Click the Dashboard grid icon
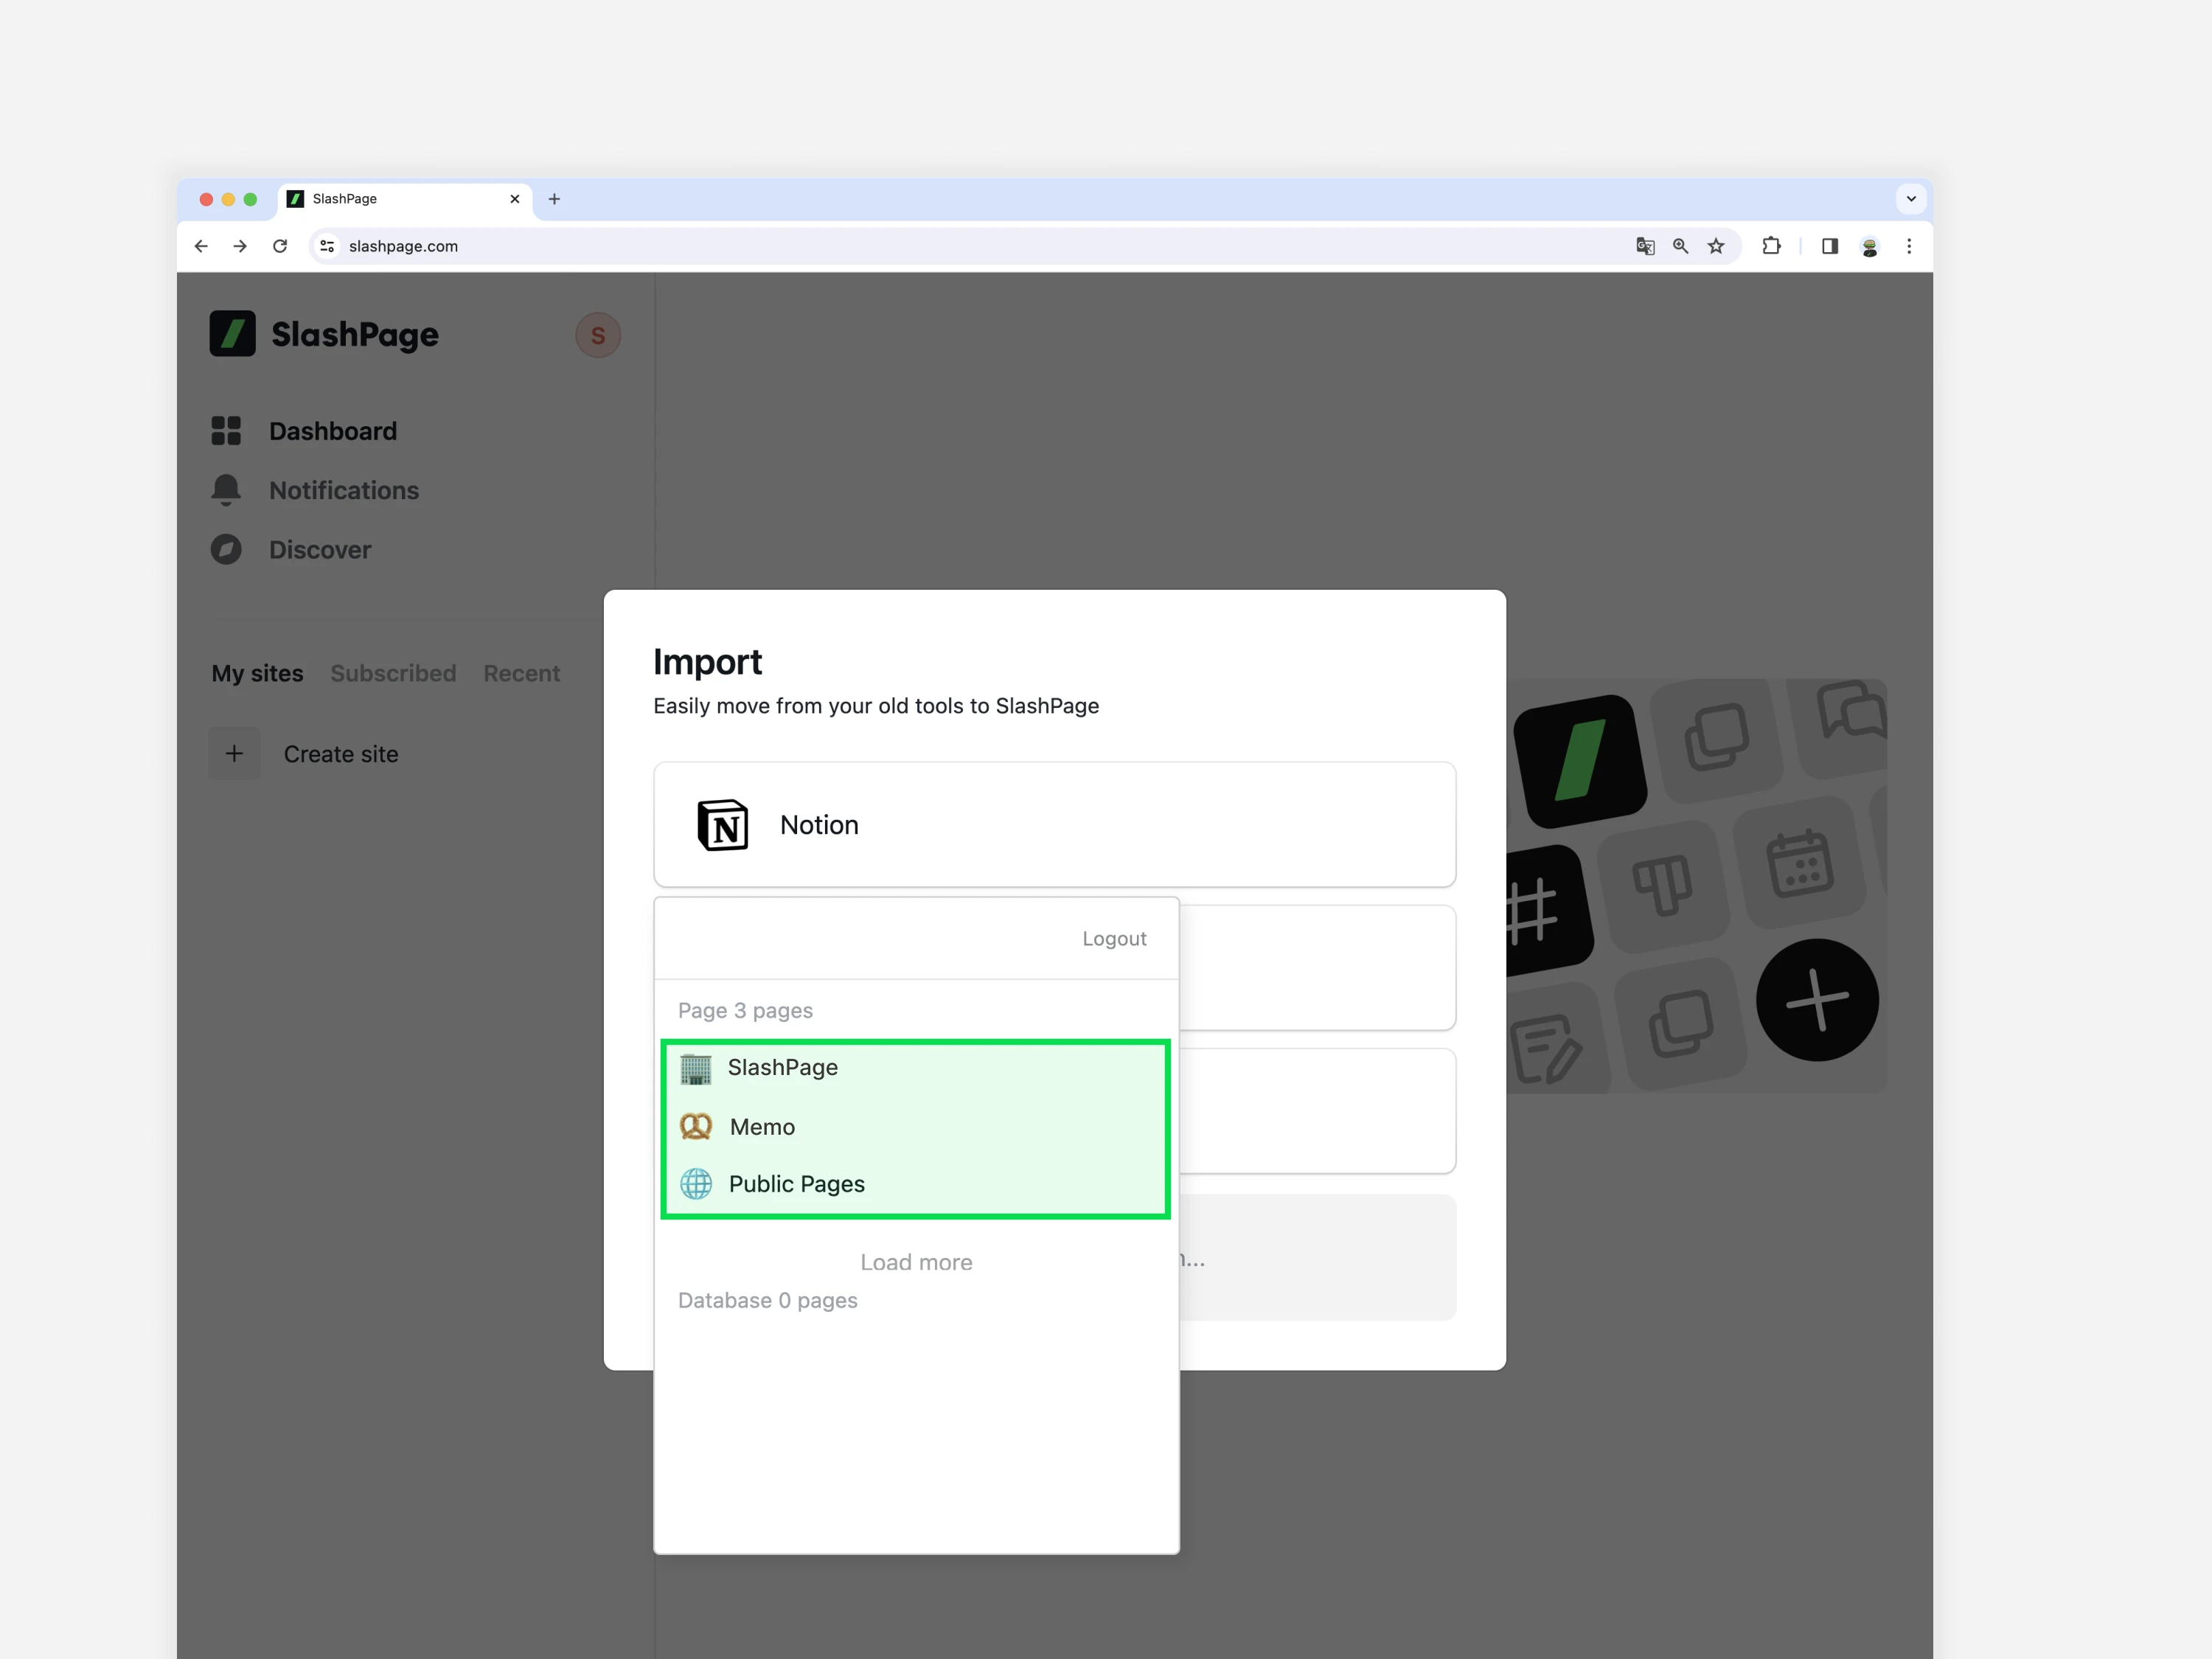This screenshot has width=2212, height=1659. [x=226, y=431]
